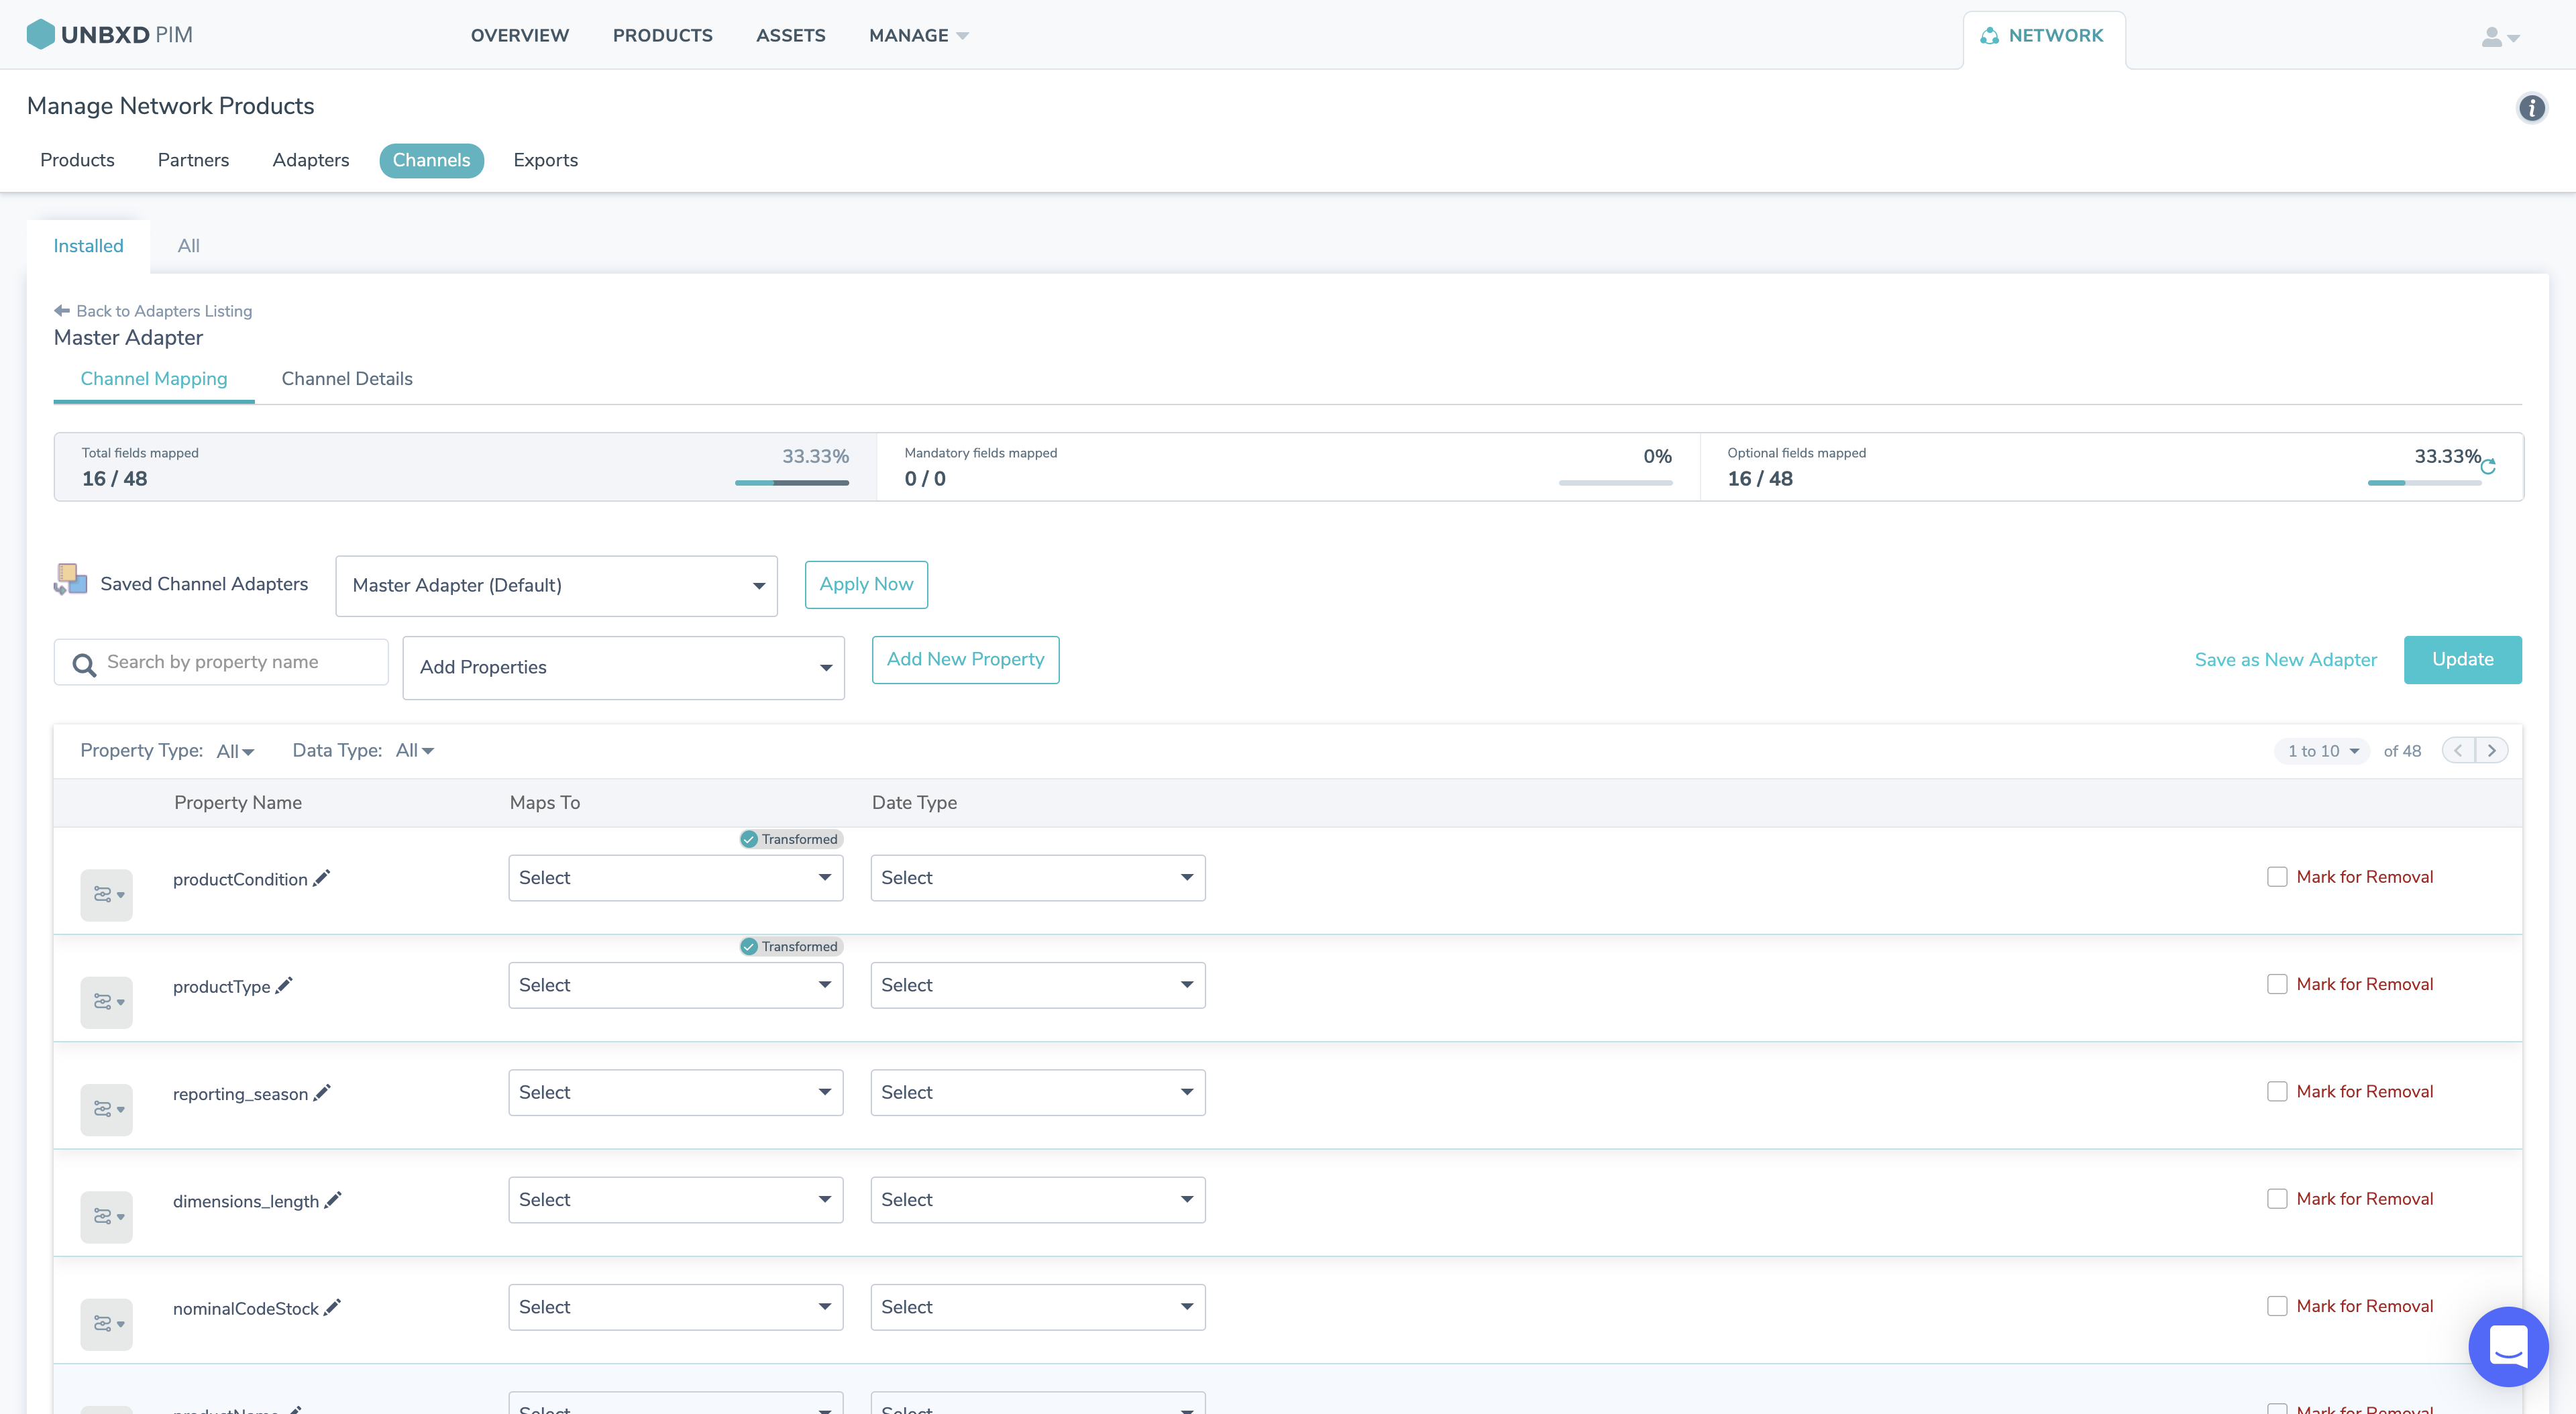Expand Data Type All filter
This screenshot has height=1414, width=2576.
click(414, 750)
